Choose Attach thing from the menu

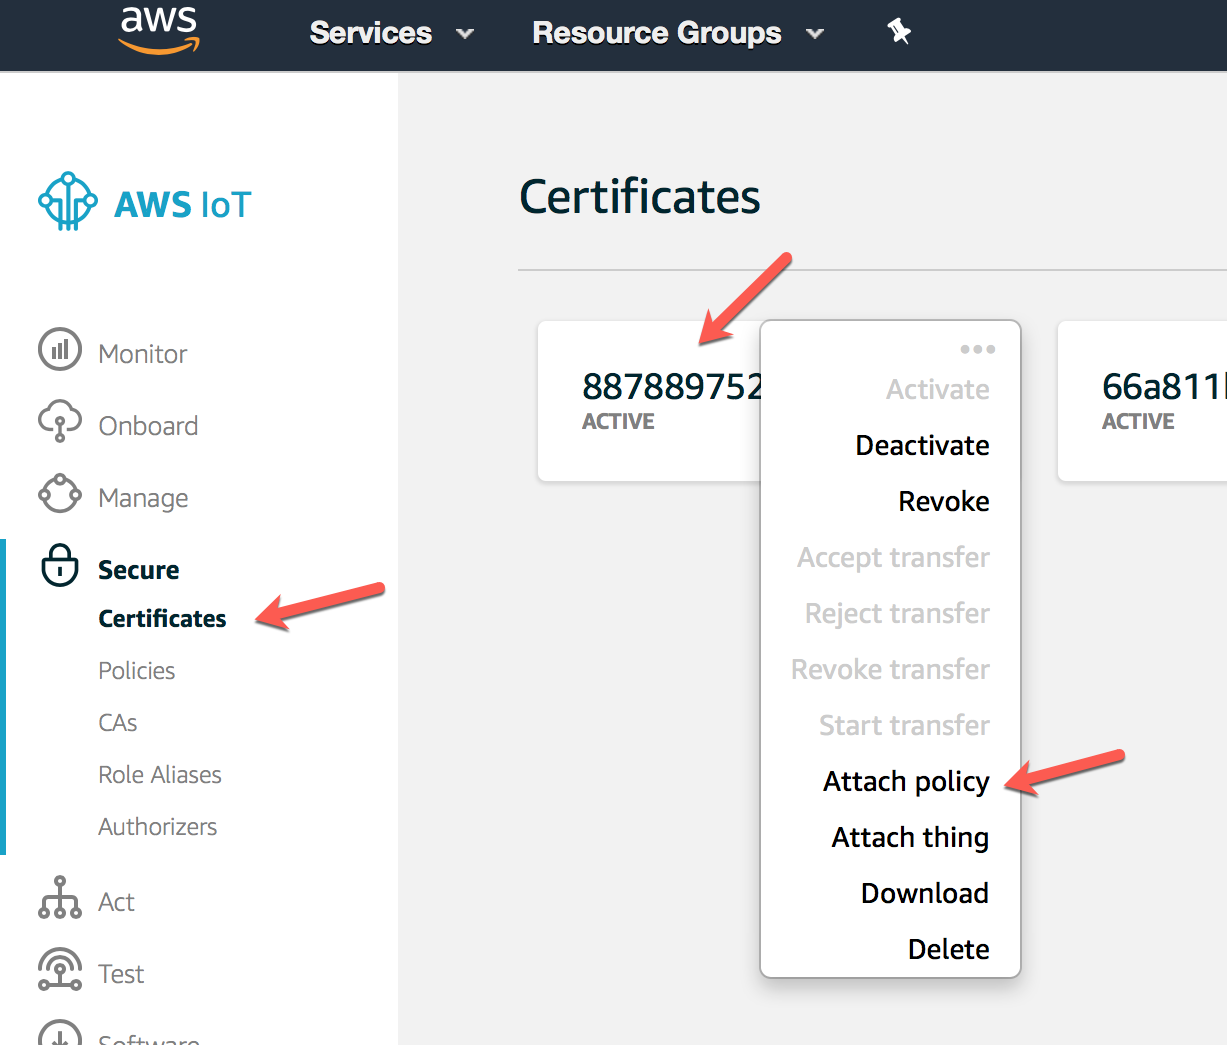point(910,837)
